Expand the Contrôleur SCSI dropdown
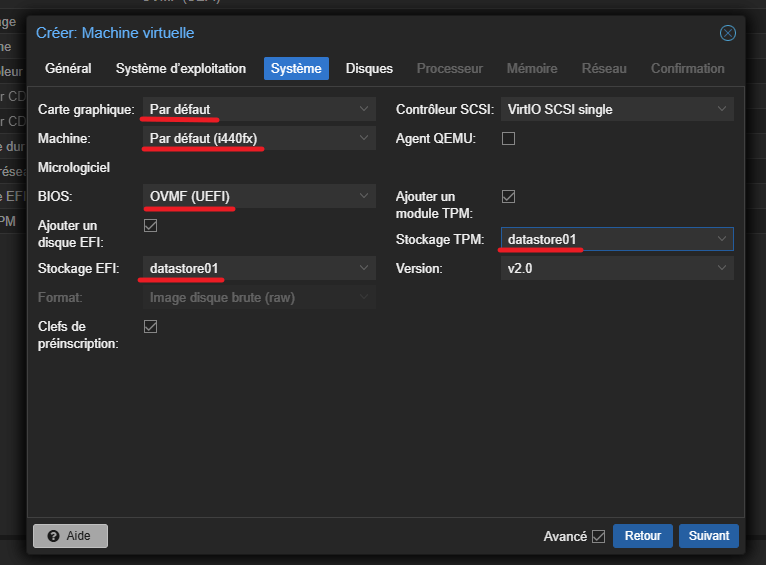The height and width of the screenshot is (565, 766). tap(617, 109)
